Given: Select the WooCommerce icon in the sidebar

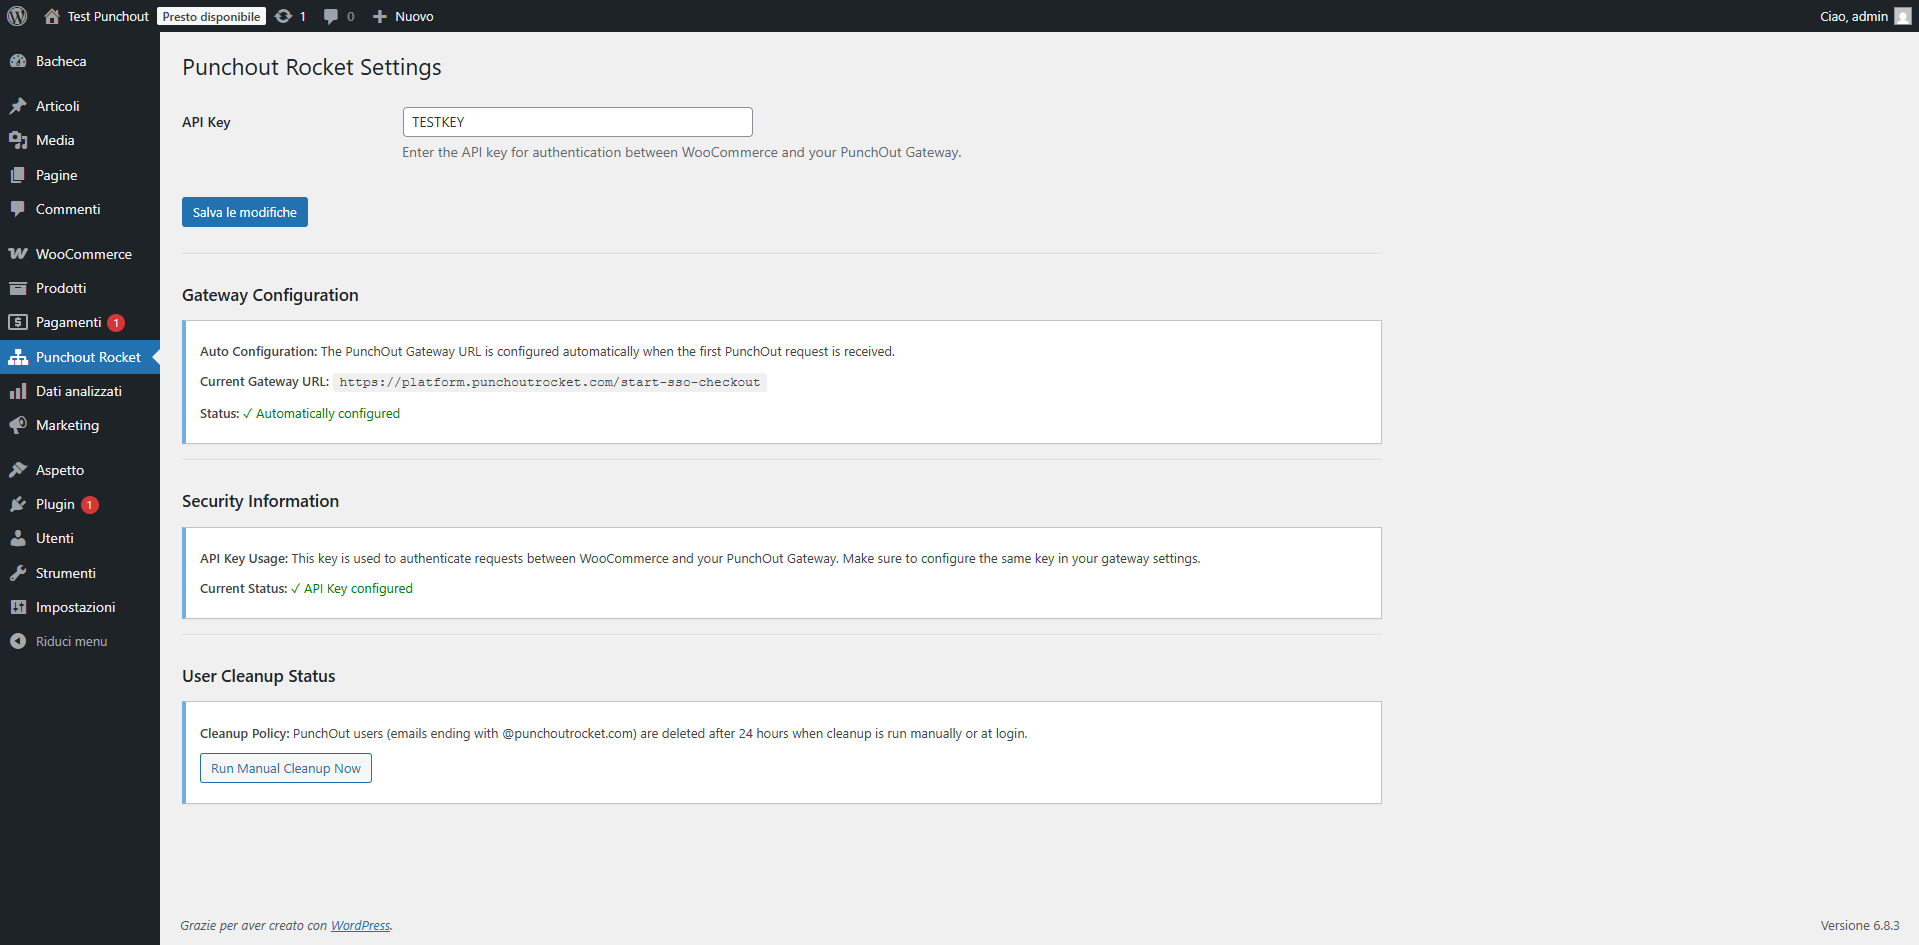Looking at the screenshot, I should tap(19, 253).
